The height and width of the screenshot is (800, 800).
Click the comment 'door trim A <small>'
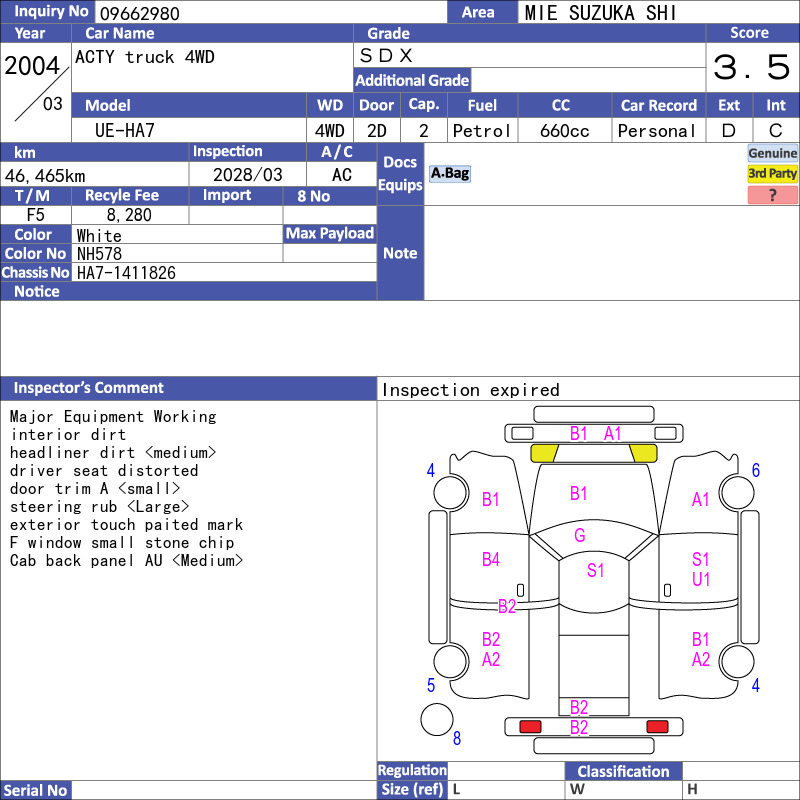point(95,489)
